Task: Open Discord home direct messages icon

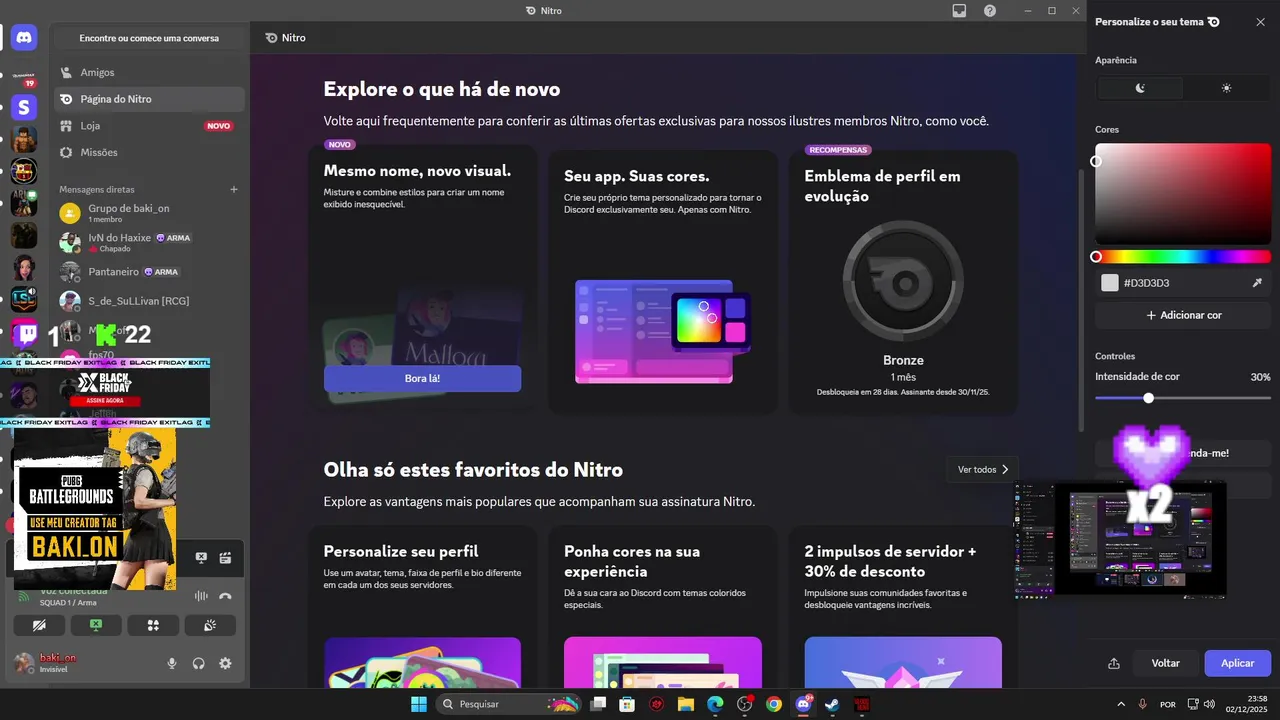Action: tap(24, 38)
